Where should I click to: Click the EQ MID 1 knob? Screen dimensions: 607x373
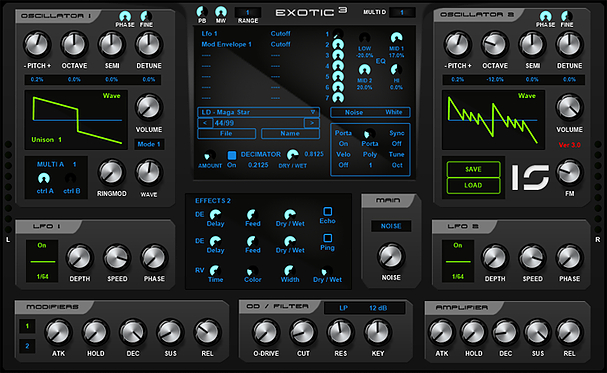[x=396, y=38]
